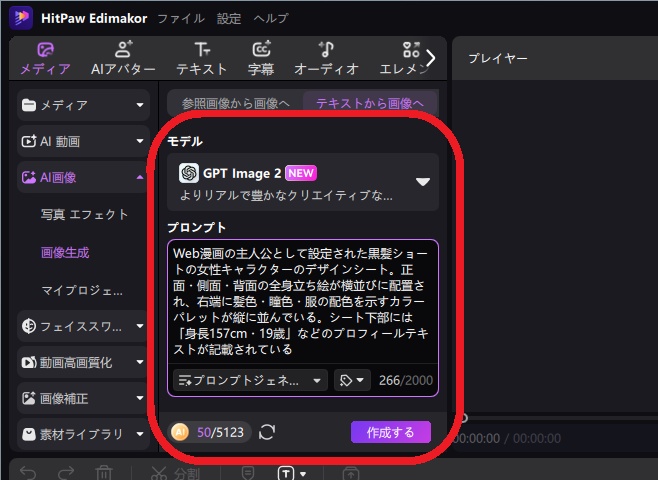
Task: Click the undo arrow icon
Action: coord(28,473)
